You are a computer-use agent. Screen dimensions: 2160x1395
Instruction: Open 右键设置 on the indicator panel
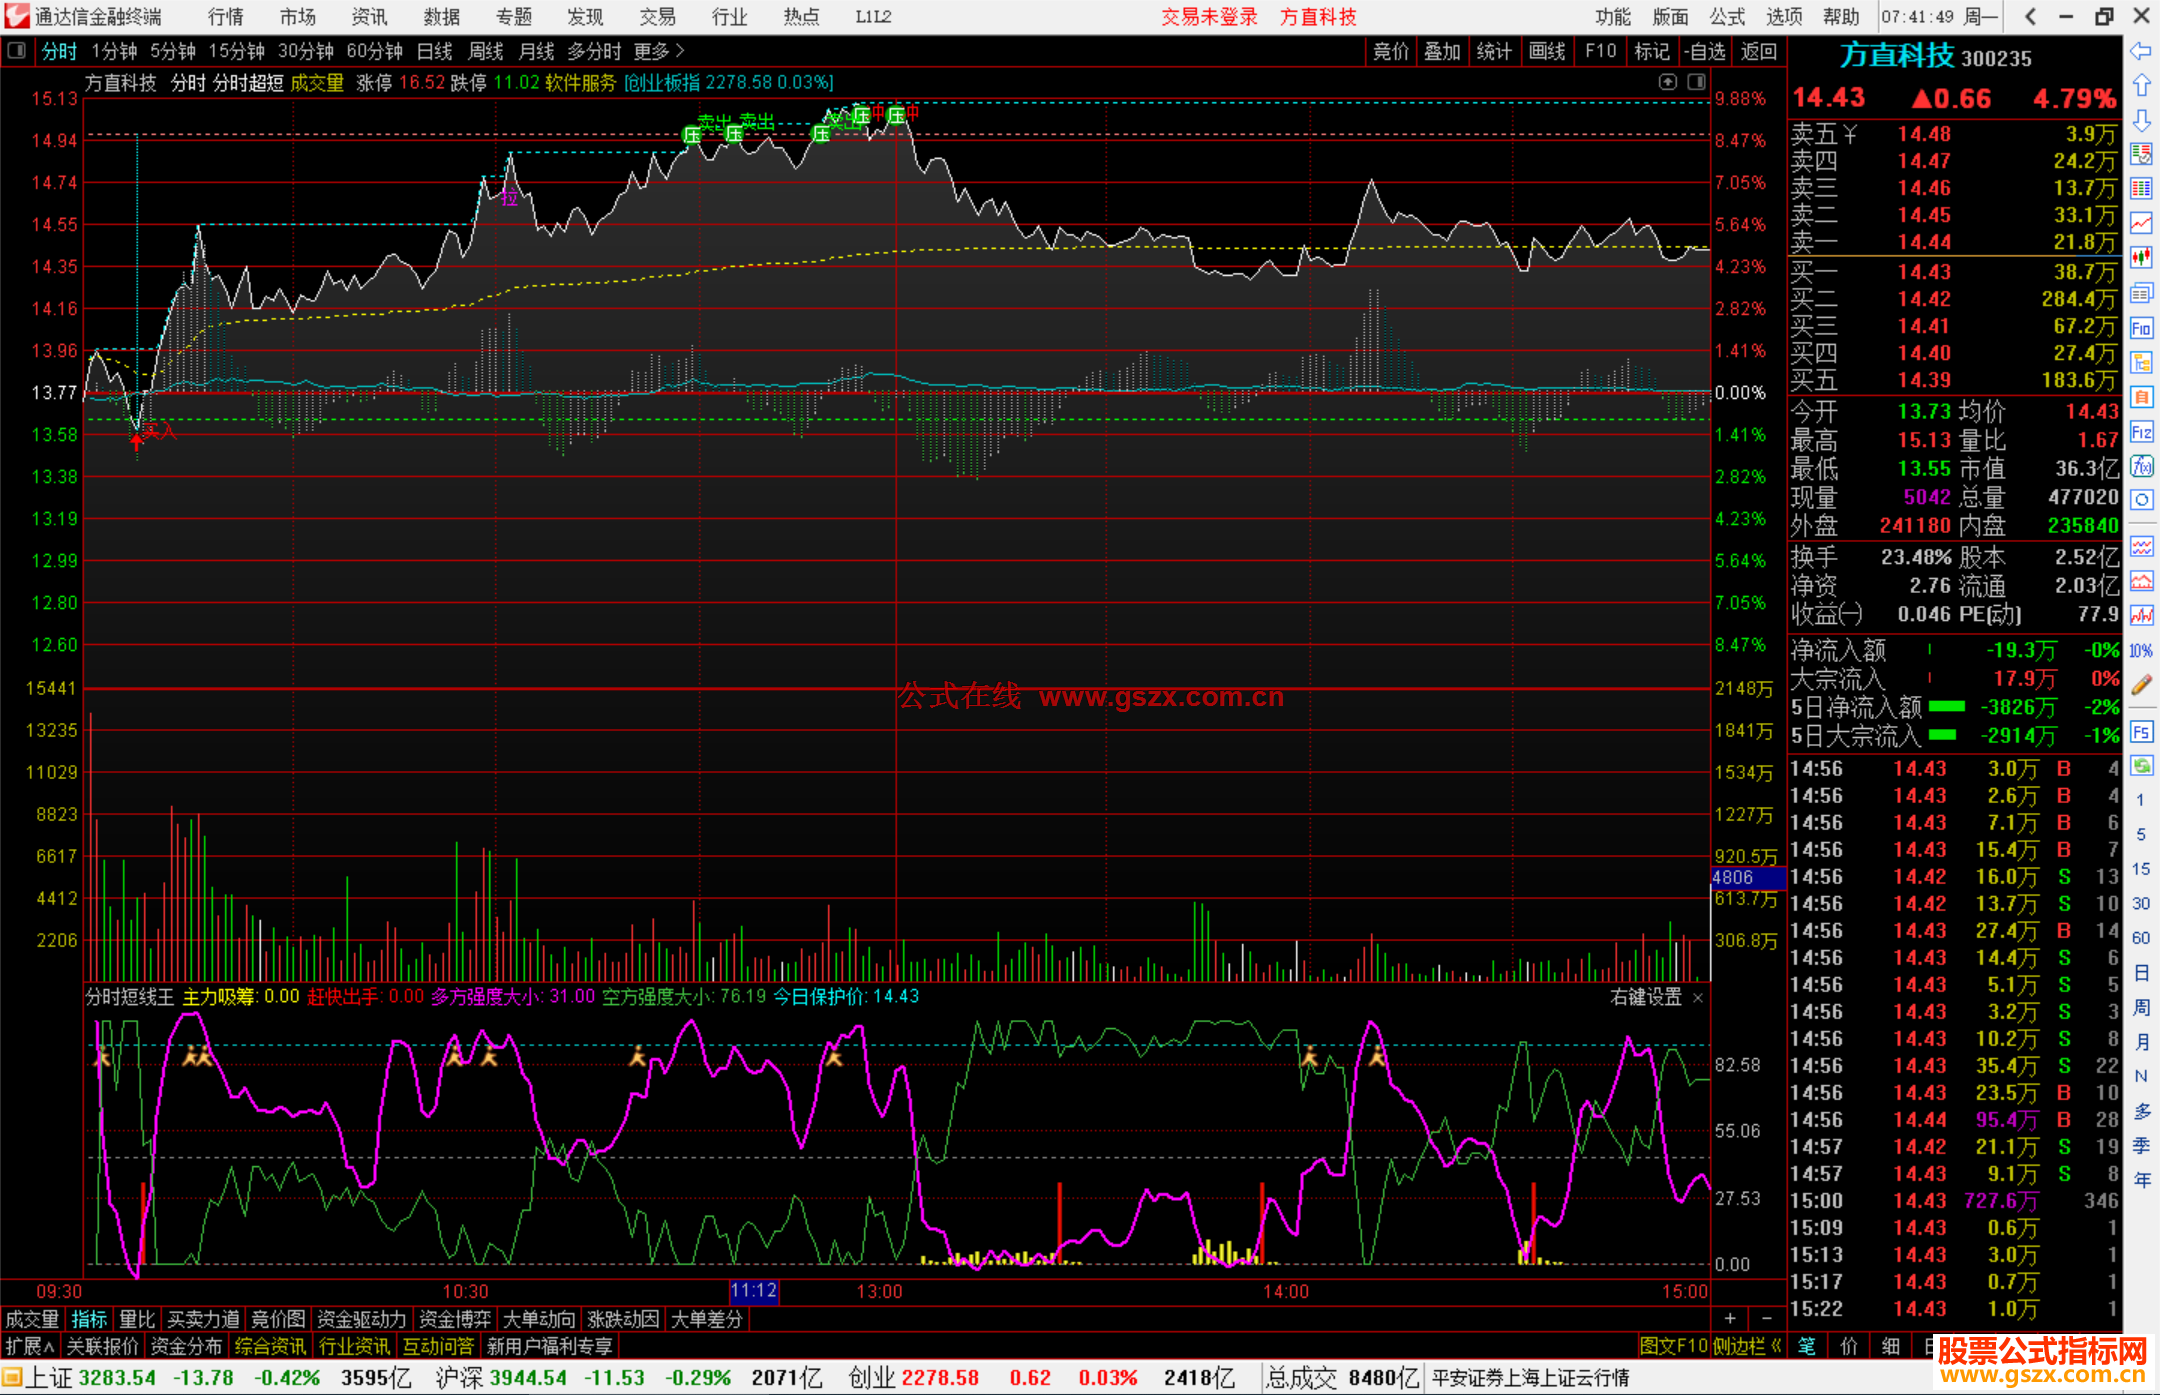click(1646, 997)
